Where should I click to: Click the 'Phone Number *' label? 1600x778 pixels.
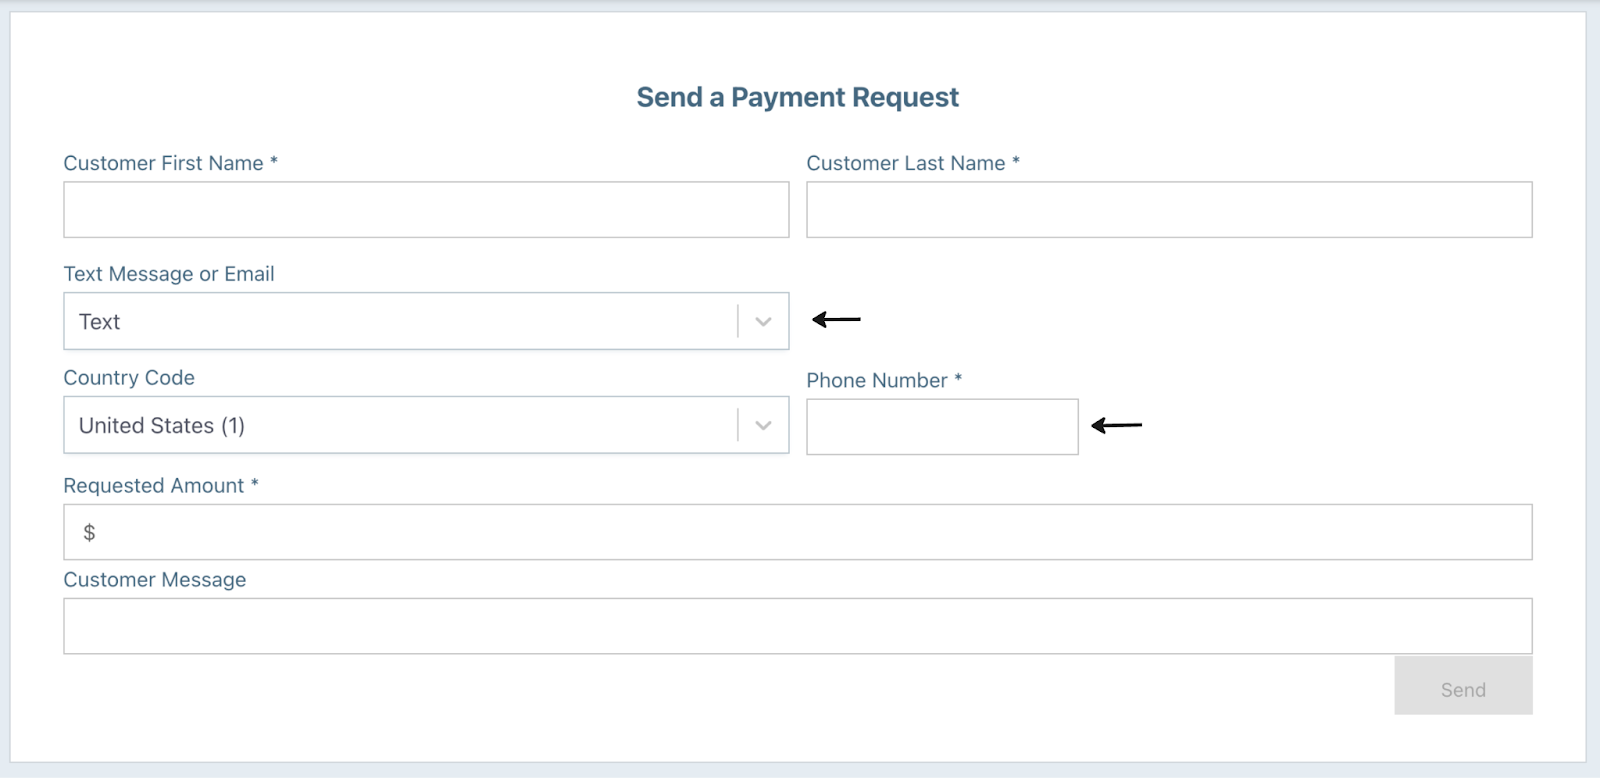[x=884, y=380]
